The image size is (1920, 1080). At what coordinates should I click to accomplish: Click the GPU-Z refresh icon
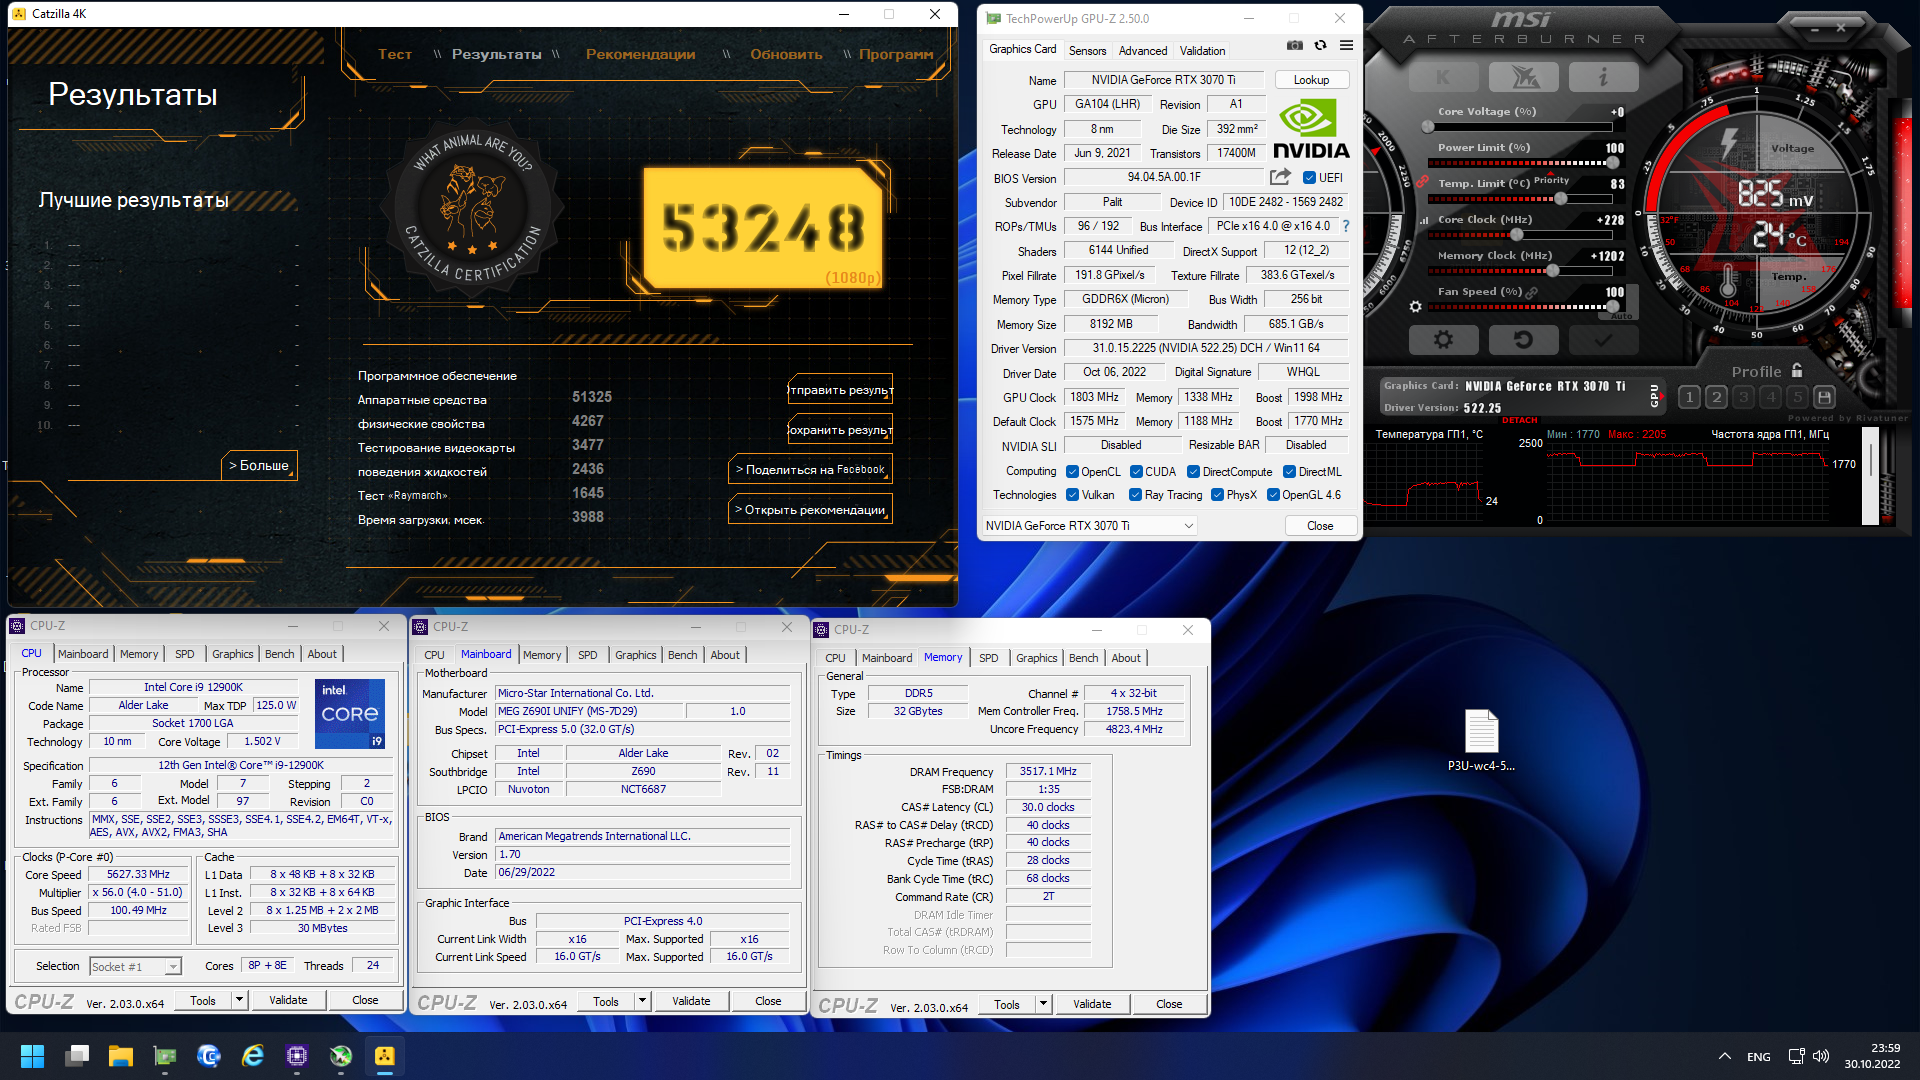[1321, 46]
